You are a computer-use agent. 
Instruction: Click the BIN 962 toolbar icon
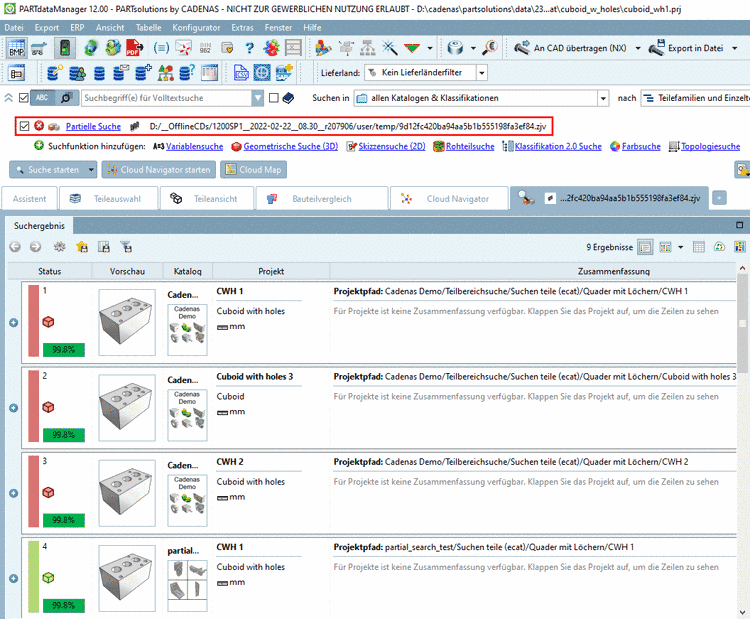coord(205,48)
